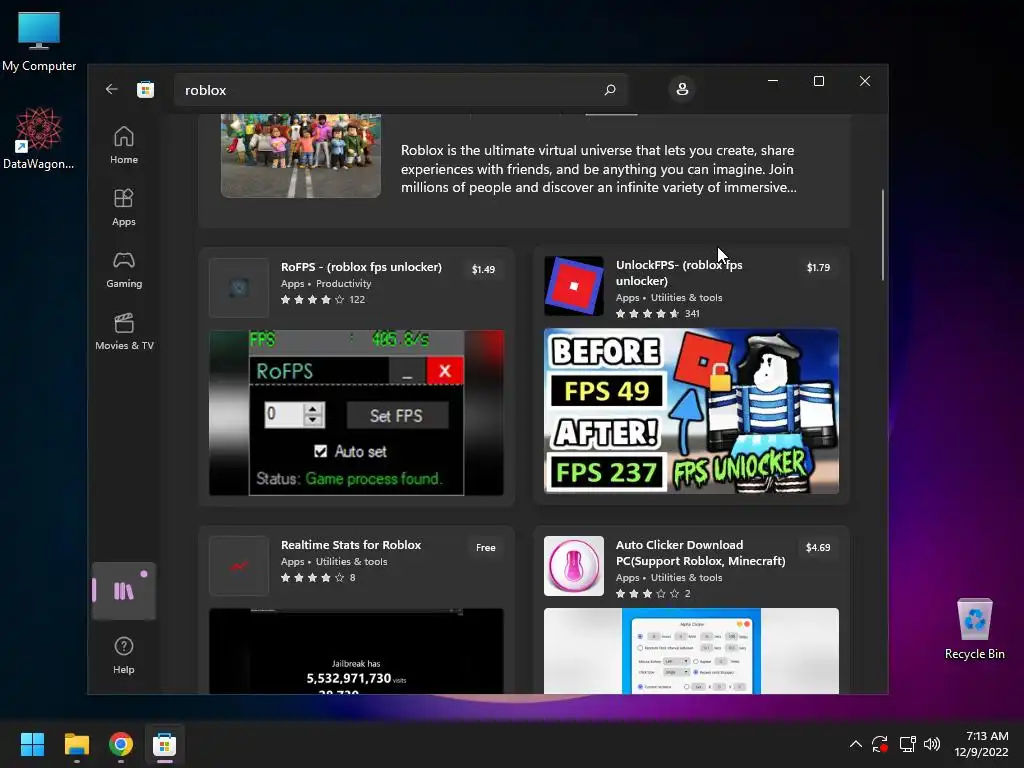Click the $4.69 price of Auto Clicker

pos(818,547)
